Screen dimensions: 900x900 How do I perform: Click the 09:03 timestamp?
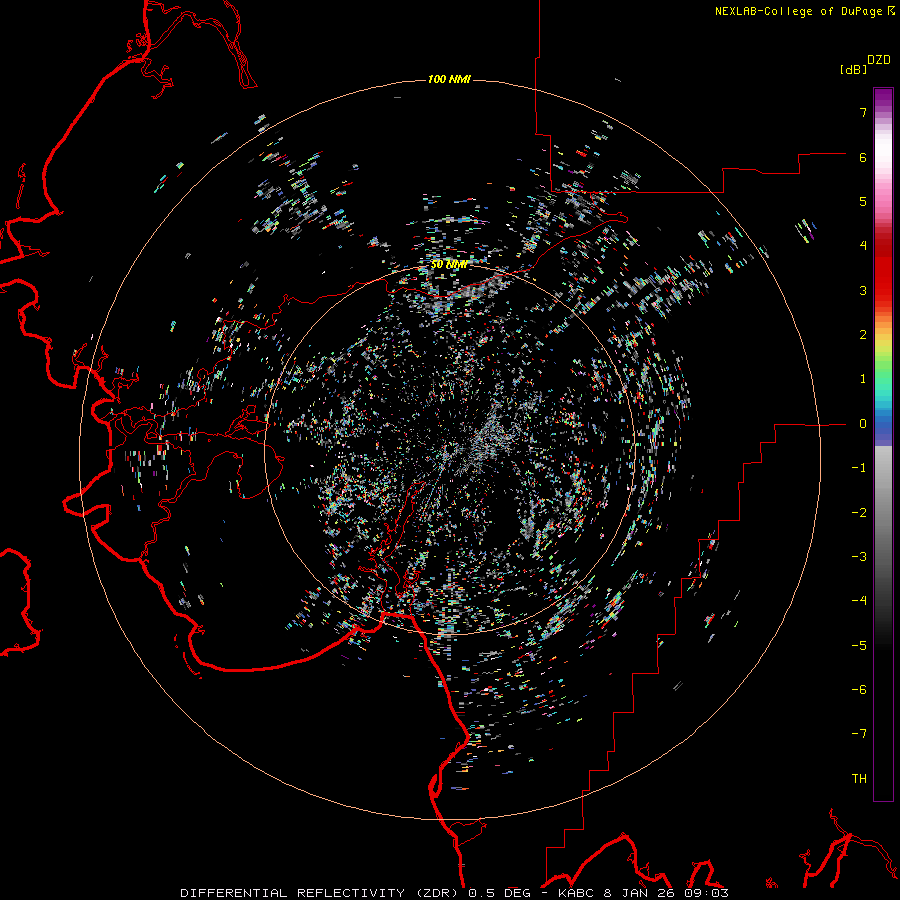click(x=706, y=893)
